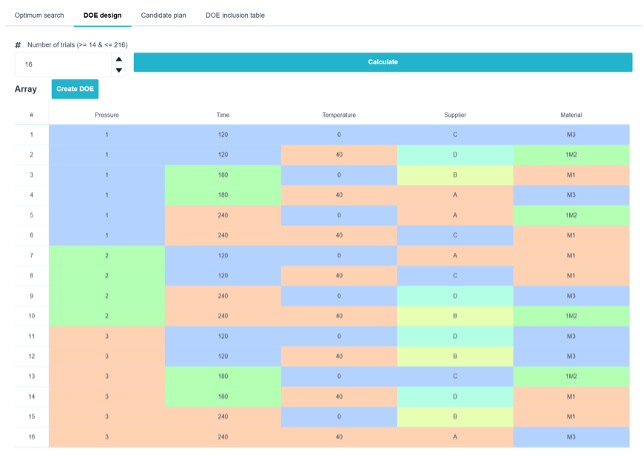Click the Time column header
This screenshot has width=644, height=456.
(x=223, y=115)
